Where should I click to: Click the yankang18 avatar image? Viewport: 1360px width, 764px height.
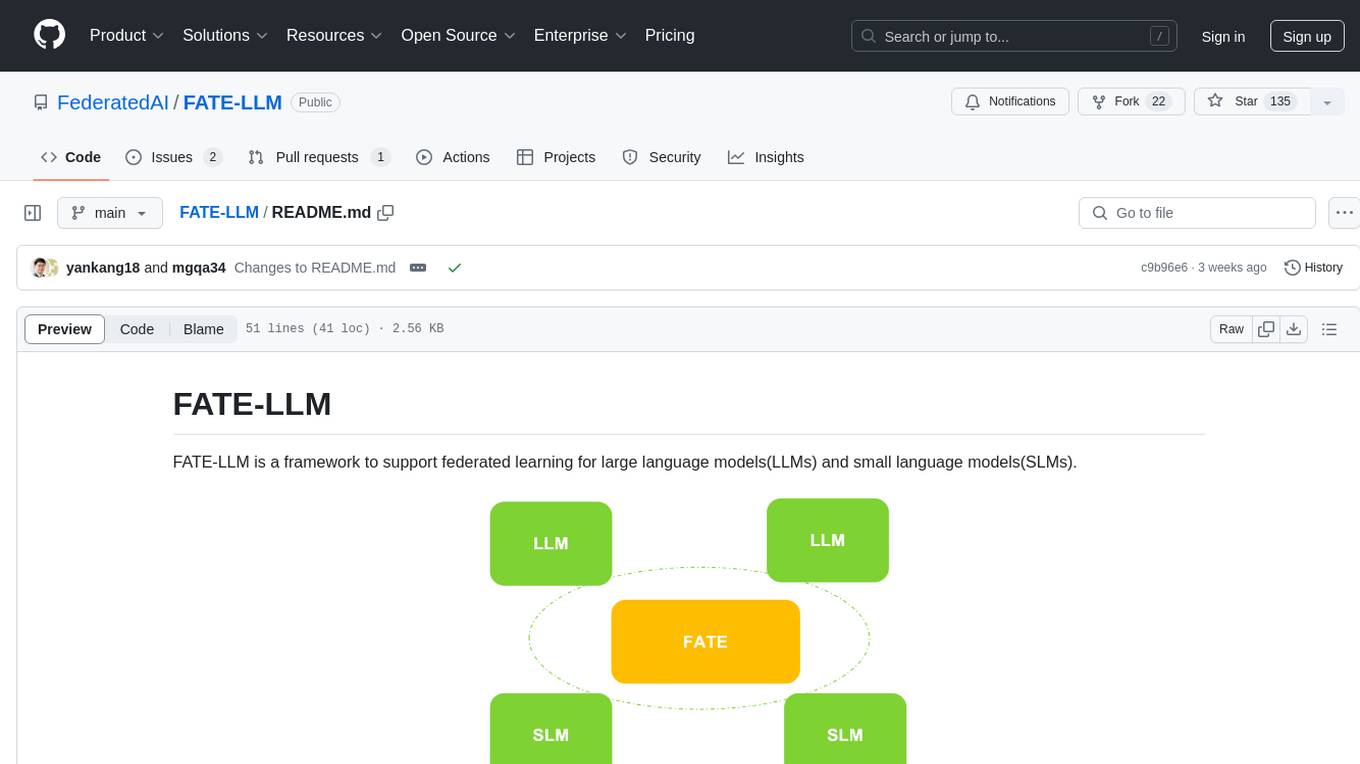(x=40, y=268)
